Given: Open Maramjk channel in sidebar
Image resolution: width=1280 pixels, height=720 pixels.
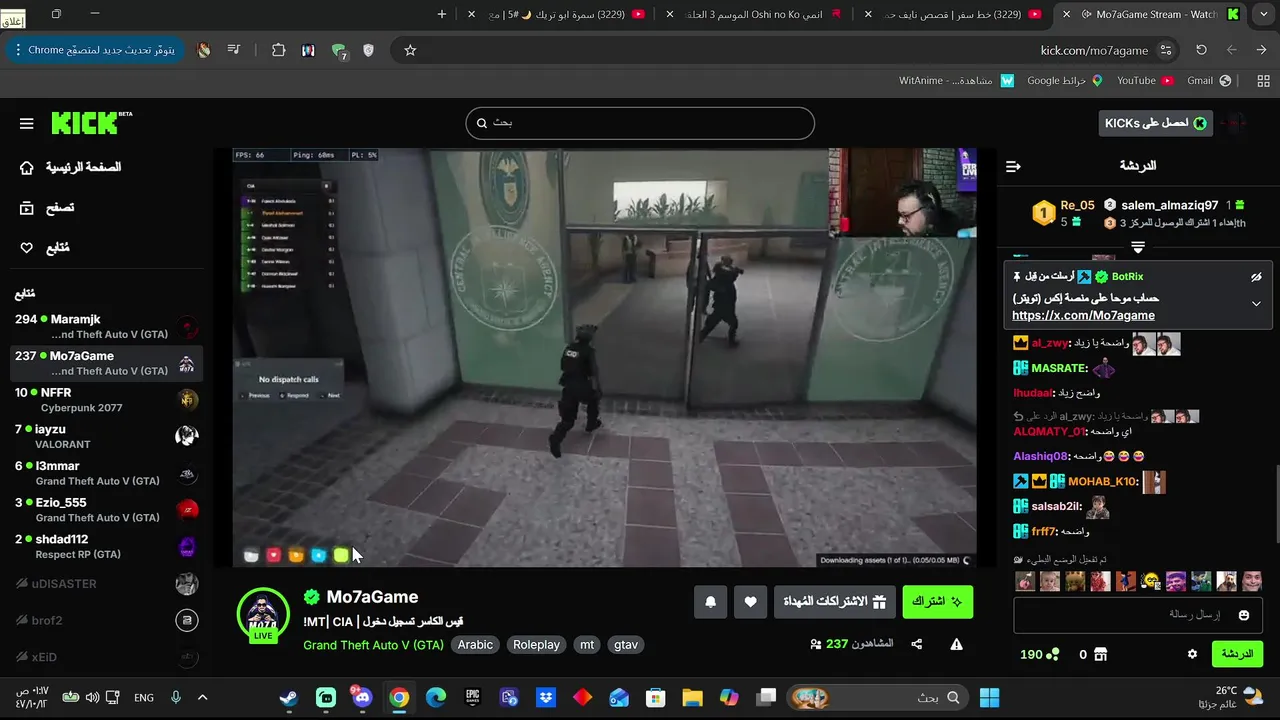Looking at the screenshot, I should pos(106,327).
